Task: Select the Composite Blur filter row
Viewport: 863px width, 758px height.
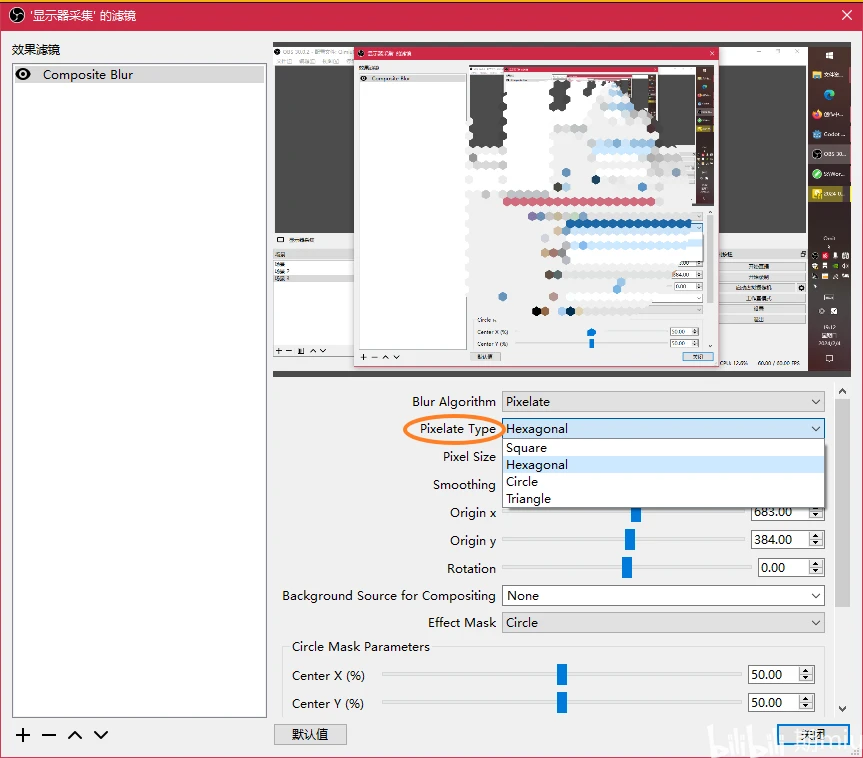Action: coord(139,74)
